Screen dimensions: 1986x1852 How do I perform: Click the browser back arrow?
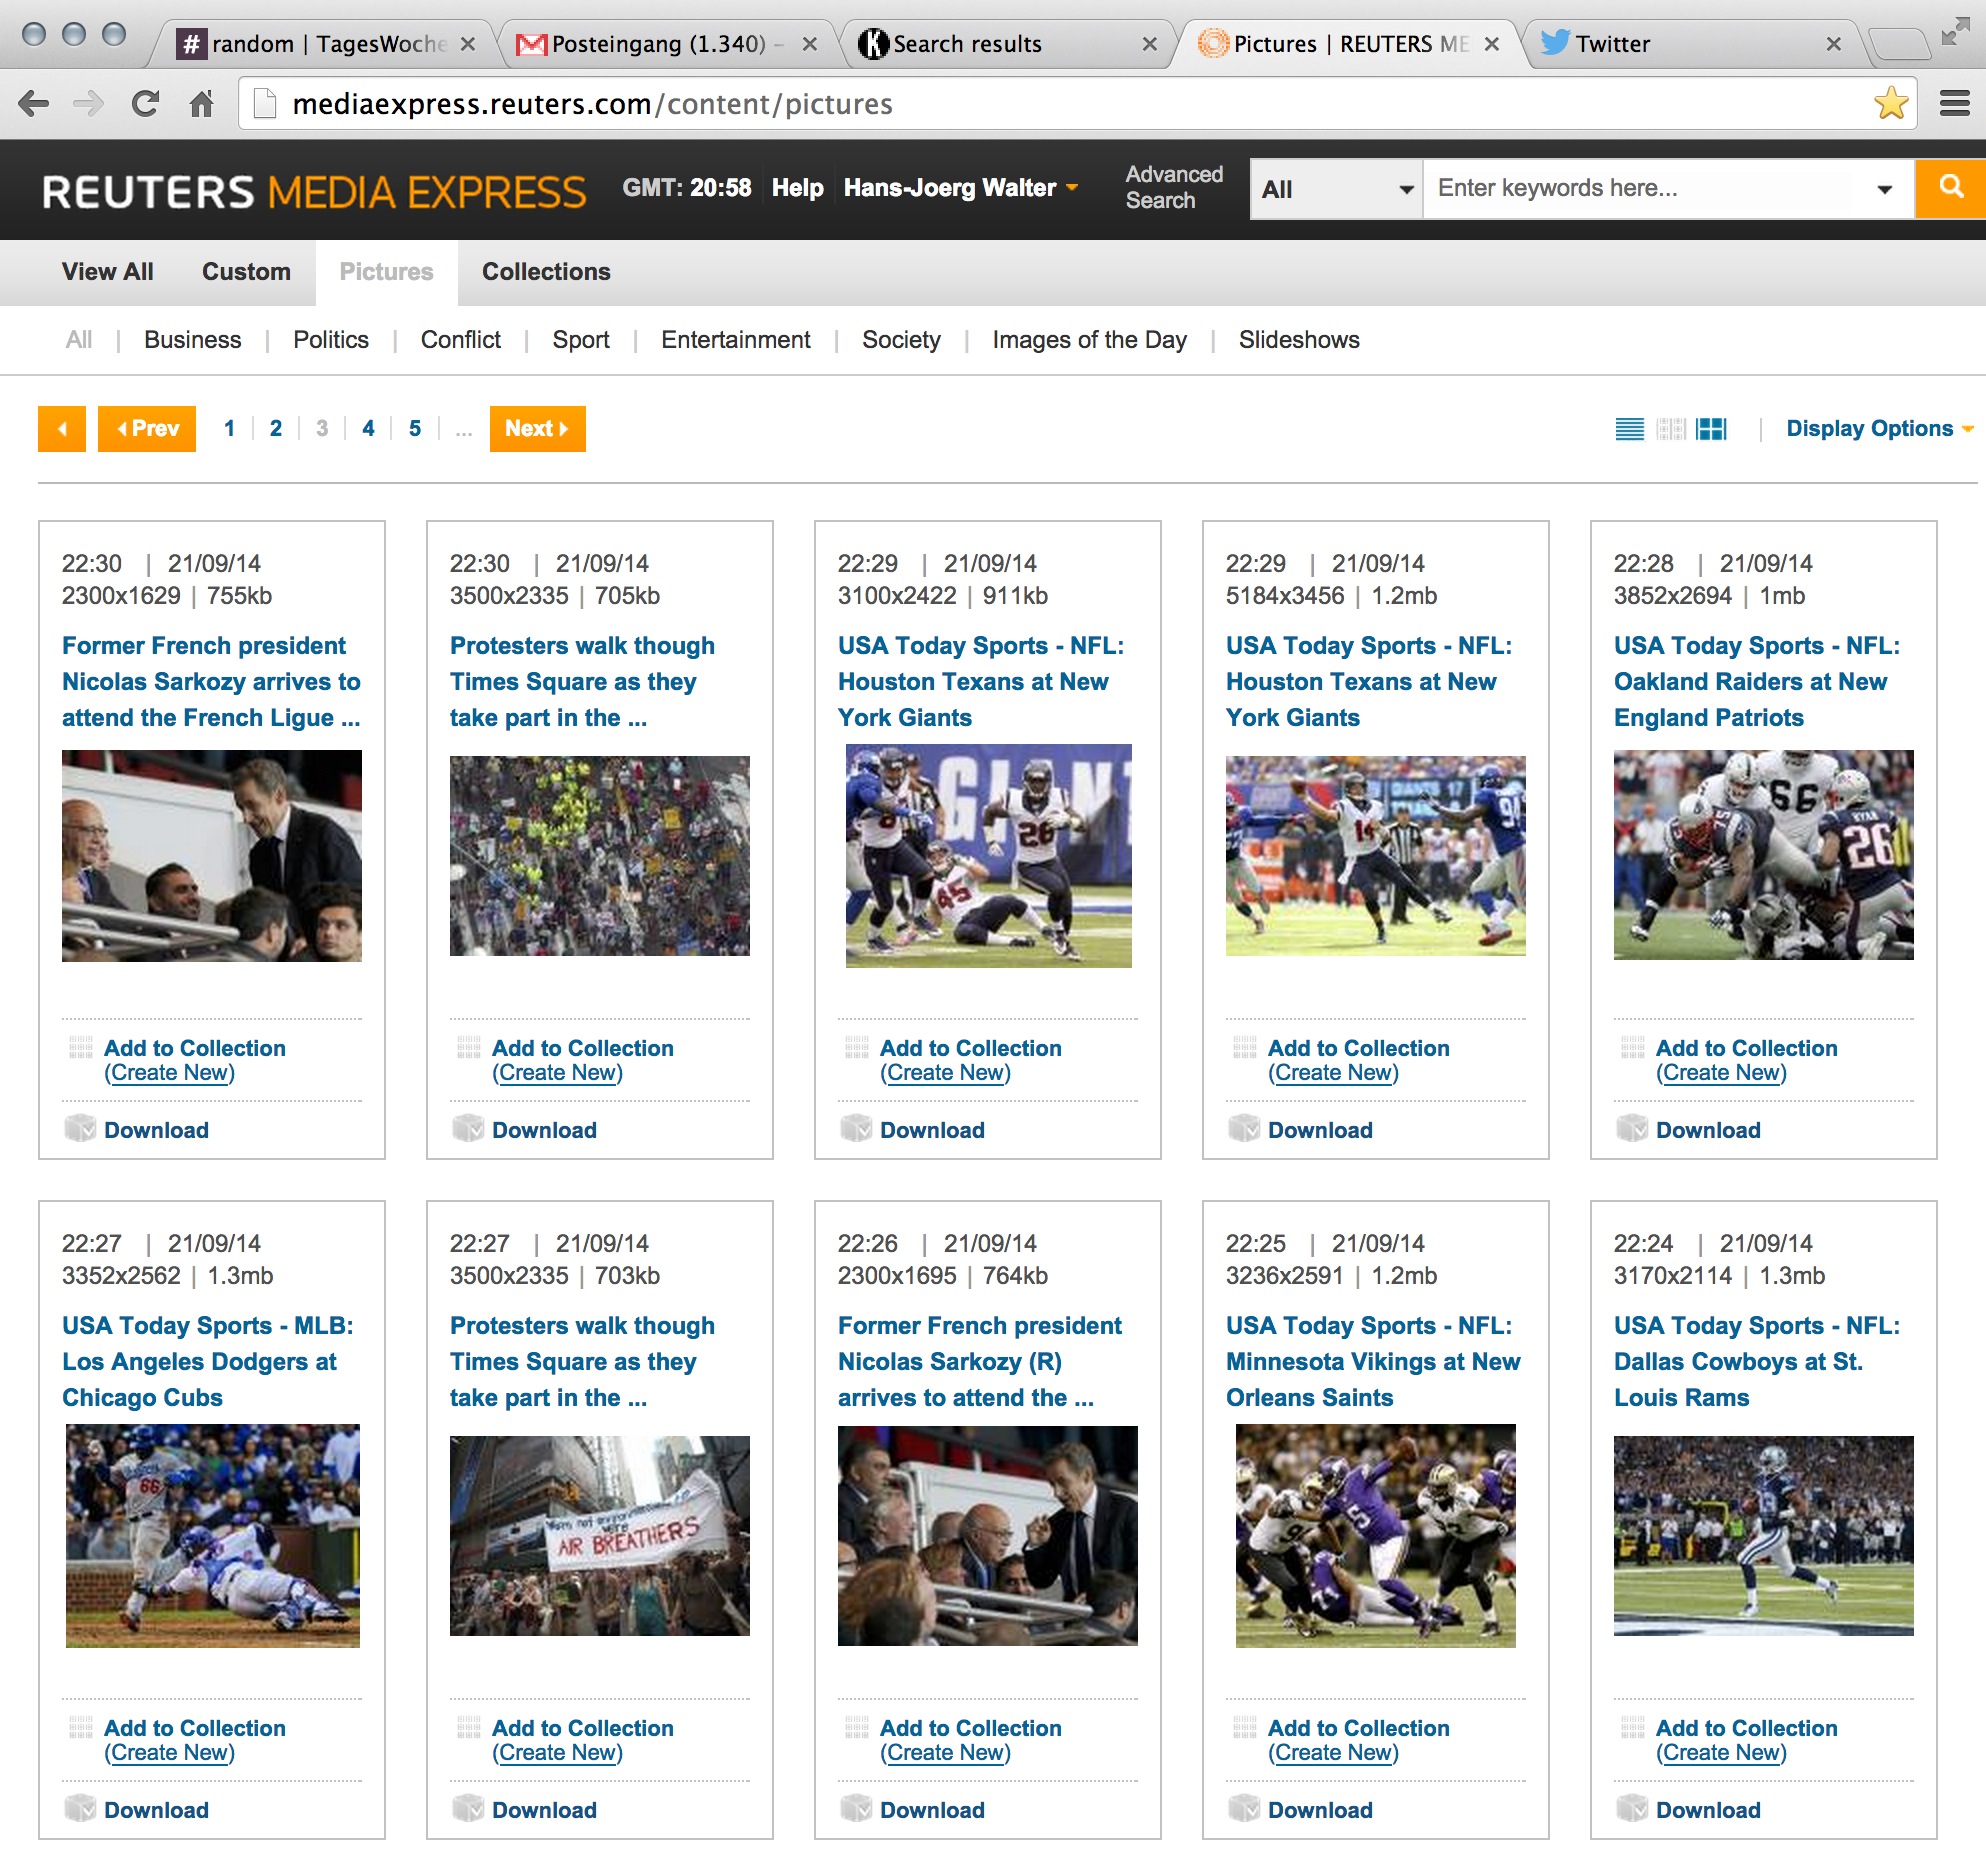pyautogui.click(x=34, y=104)
